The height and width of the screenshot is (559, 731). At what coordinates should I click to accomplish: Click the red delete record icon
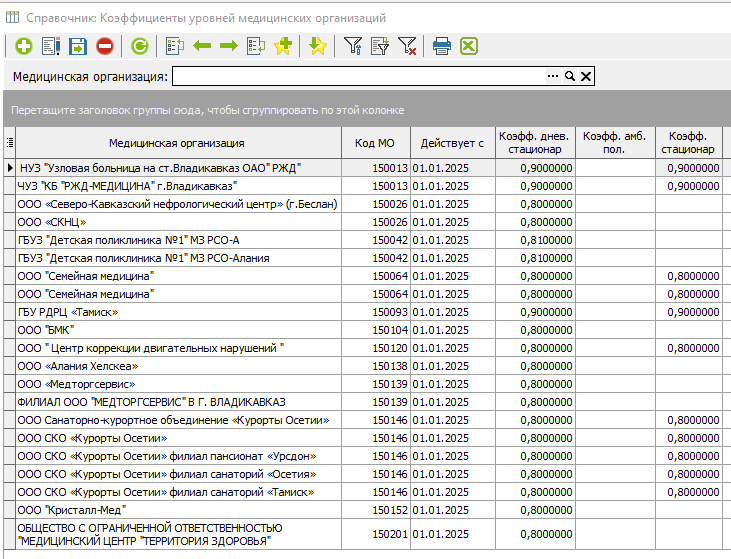(x=105, y=46)
